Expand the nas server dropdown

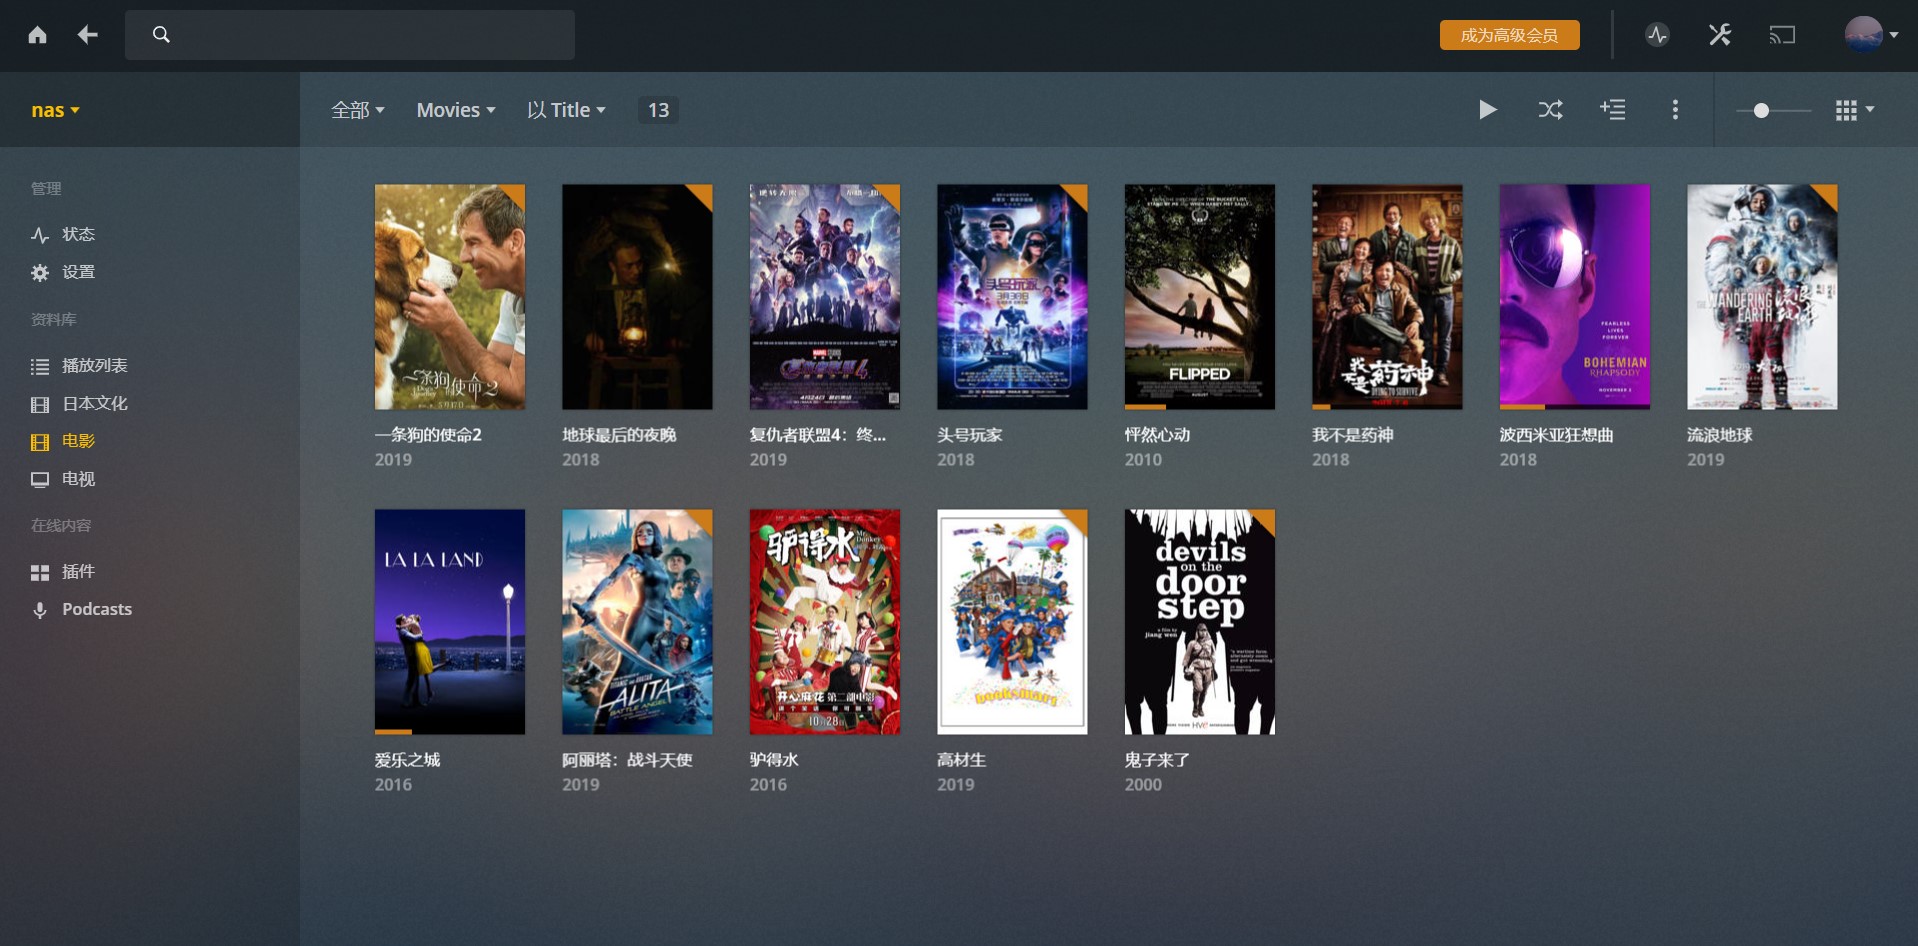tap(55, 110)
